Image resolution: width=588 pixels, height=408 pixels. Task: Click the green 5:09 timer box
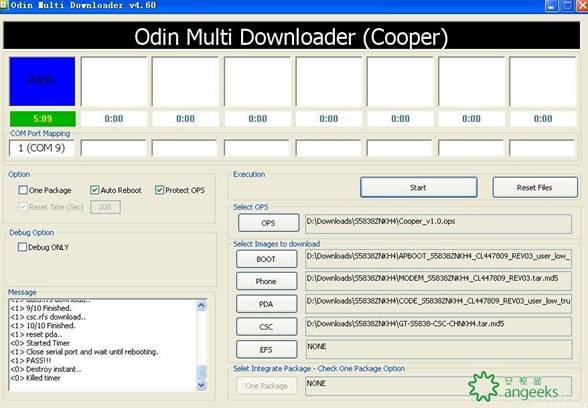click(42, 119)
